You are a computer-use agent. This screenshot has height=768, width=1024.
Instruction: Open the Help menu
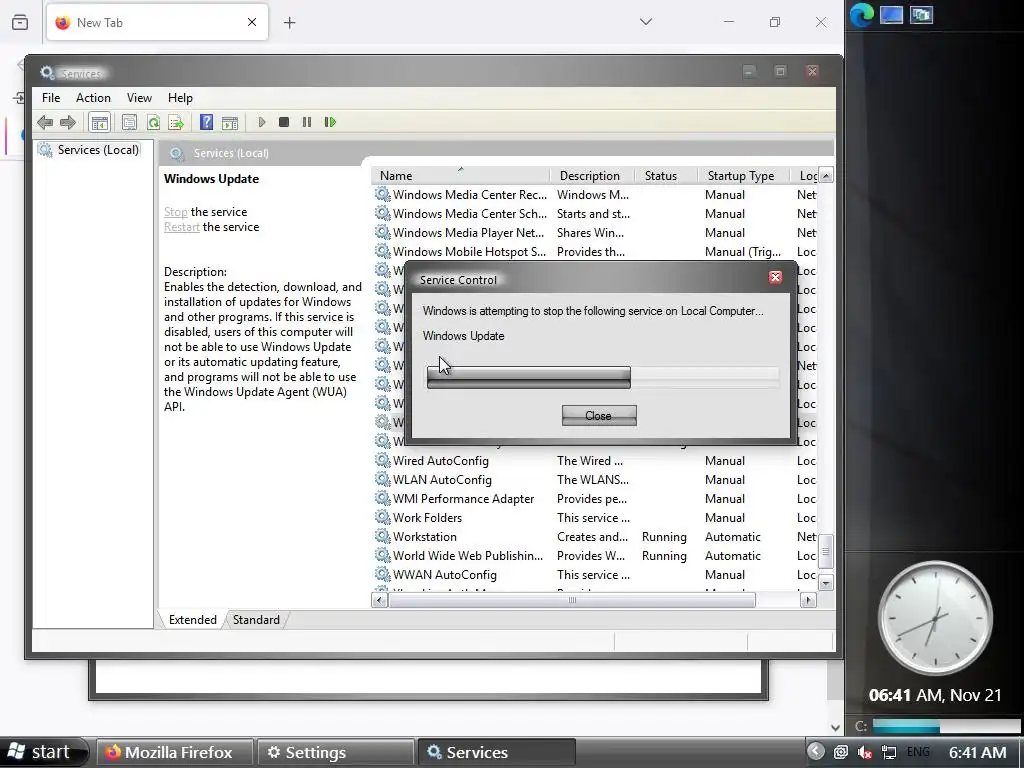[x=180, y=97]
